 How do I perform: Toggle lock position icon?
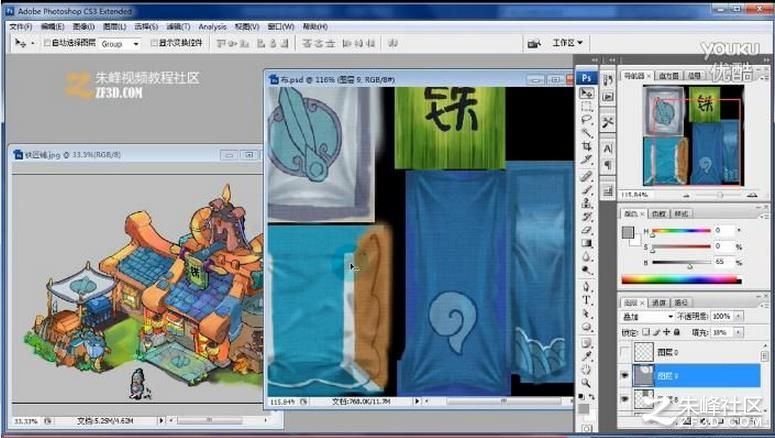coord(666,332)
